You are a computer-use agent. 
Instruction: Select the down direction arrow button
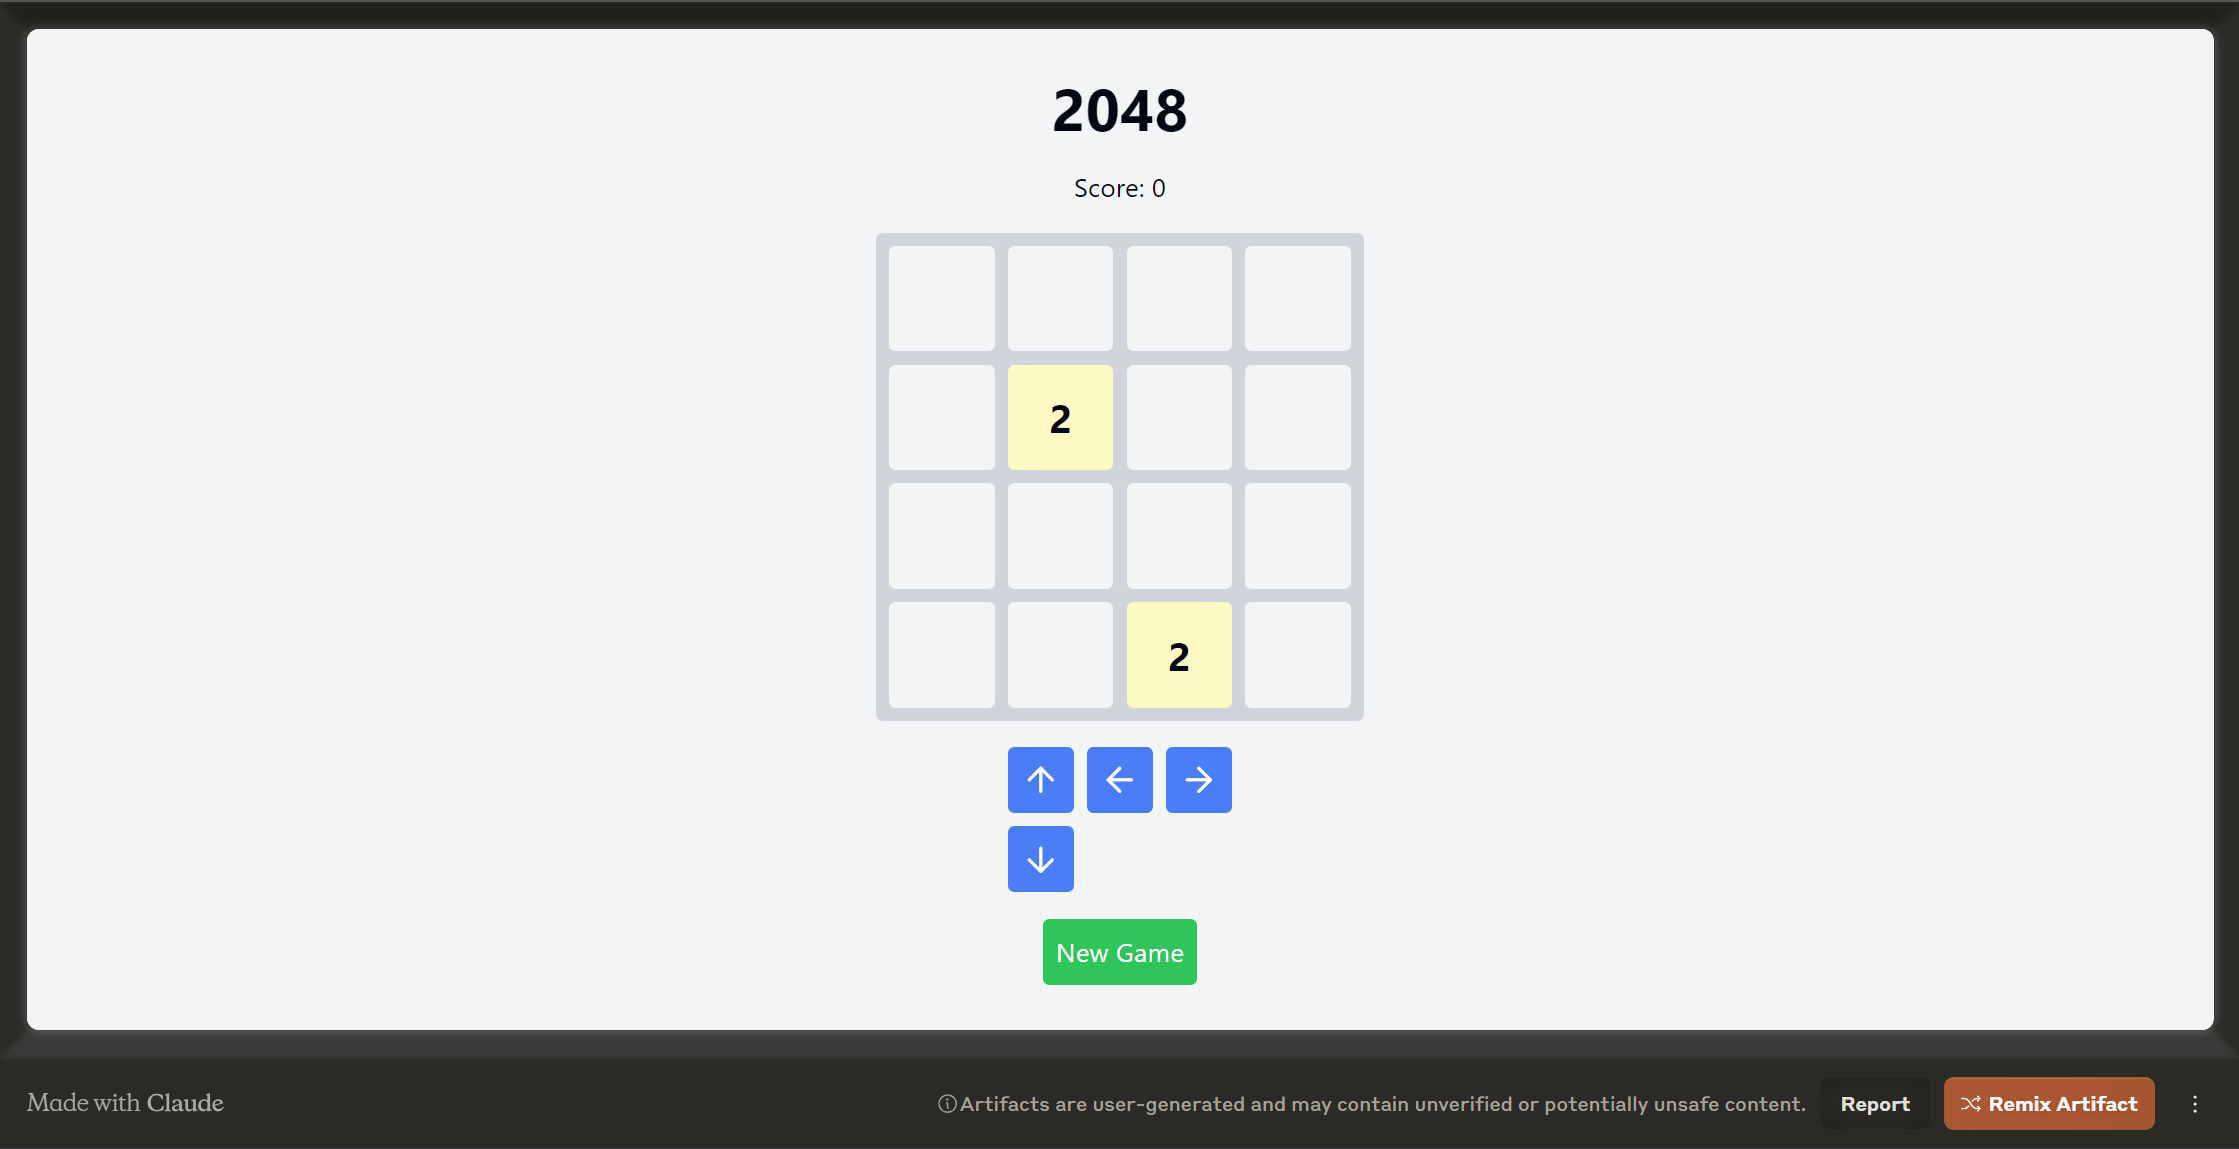(x=1042, y=859)
